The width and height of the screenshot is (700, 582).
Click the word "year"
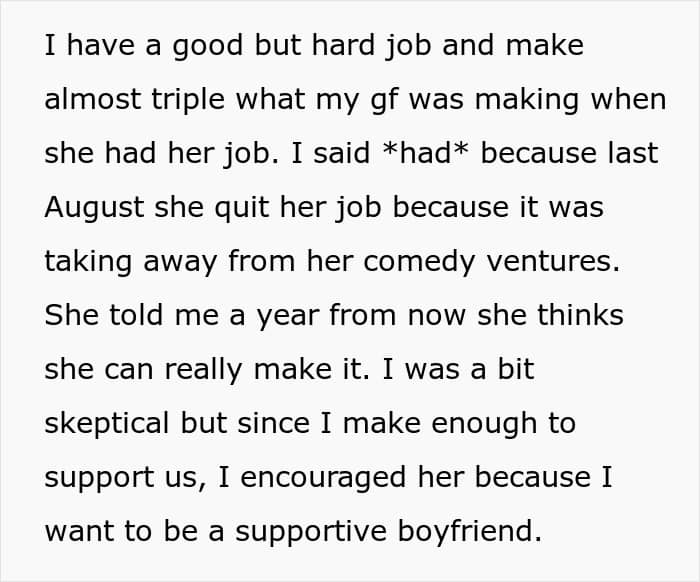pyautogui.click(x=287, y=316)
